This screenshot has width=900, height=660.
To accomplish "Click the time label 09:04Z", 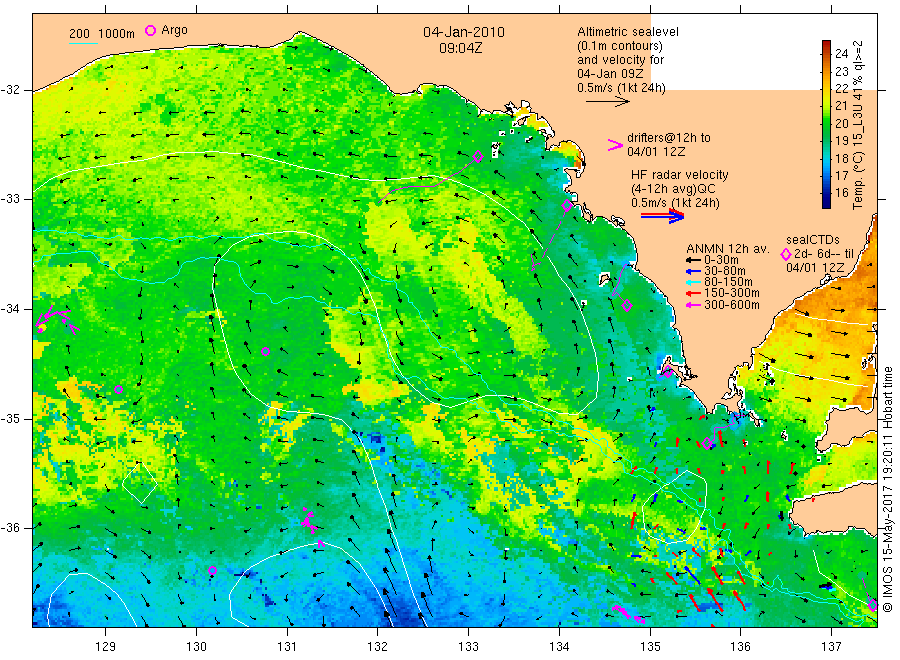I will [460, 48].
